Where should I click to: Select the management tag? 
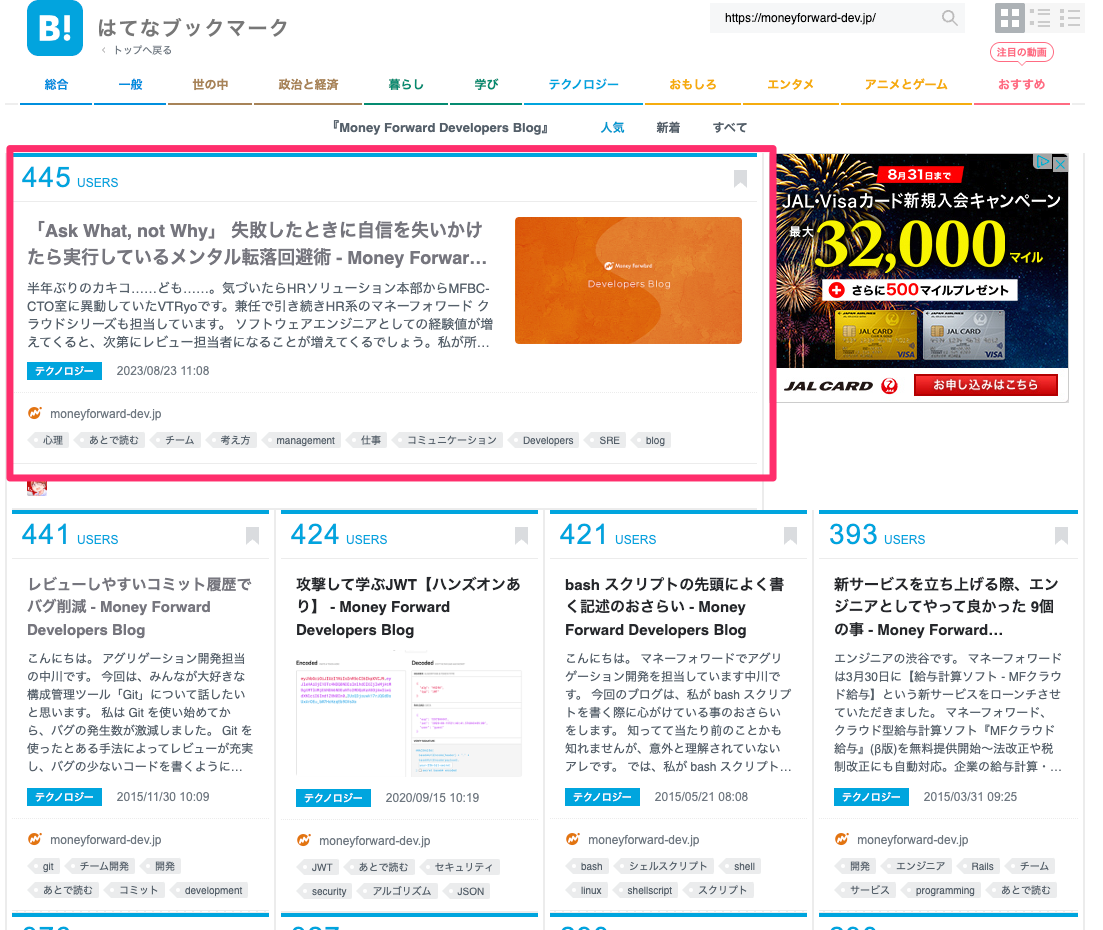coord(302,440)
